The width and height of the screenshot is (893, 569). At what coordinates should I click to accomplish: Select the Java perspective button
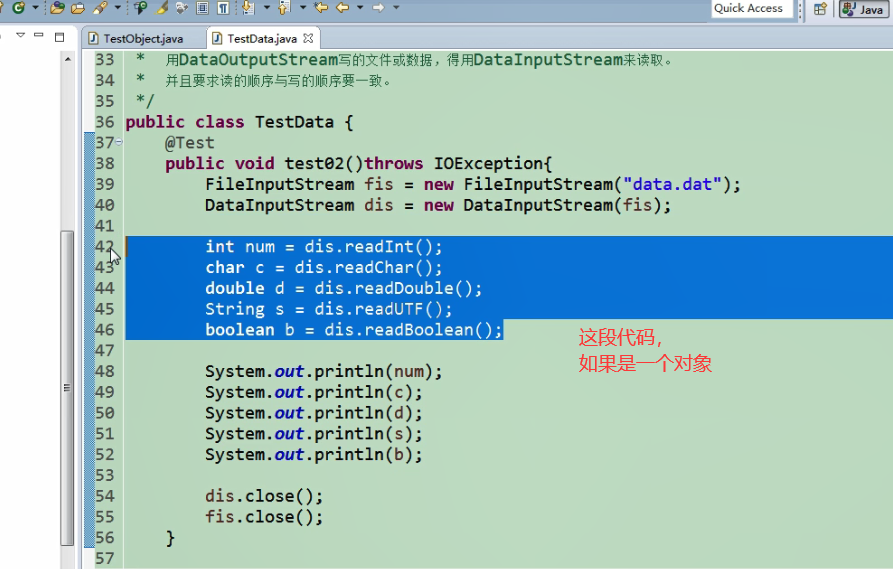pyautogui.click(x=863, y=9)
